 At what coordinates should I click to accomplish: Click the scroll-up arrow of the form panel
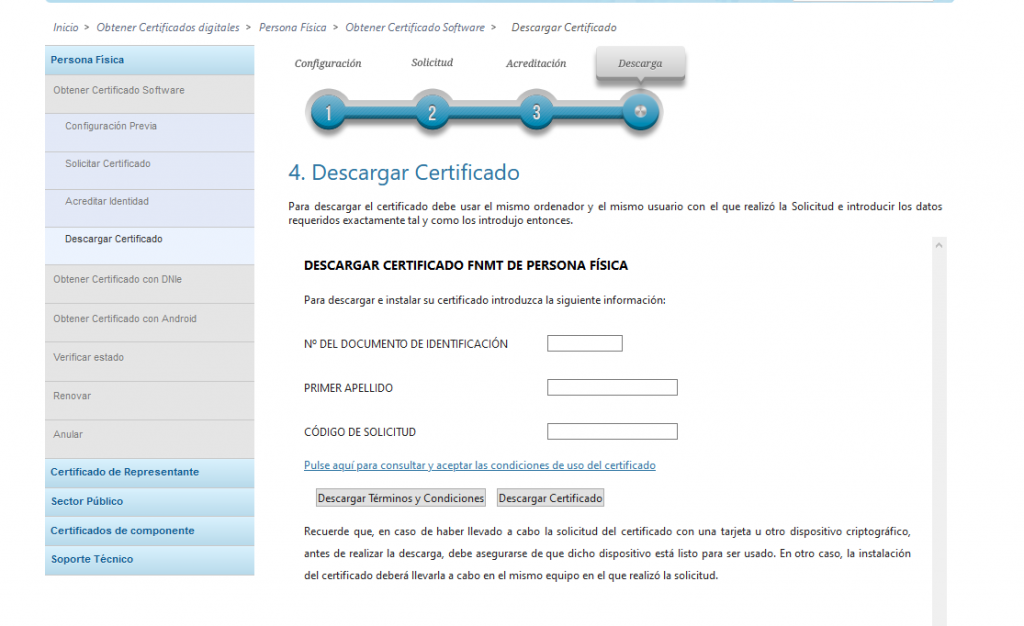[938, 245]
